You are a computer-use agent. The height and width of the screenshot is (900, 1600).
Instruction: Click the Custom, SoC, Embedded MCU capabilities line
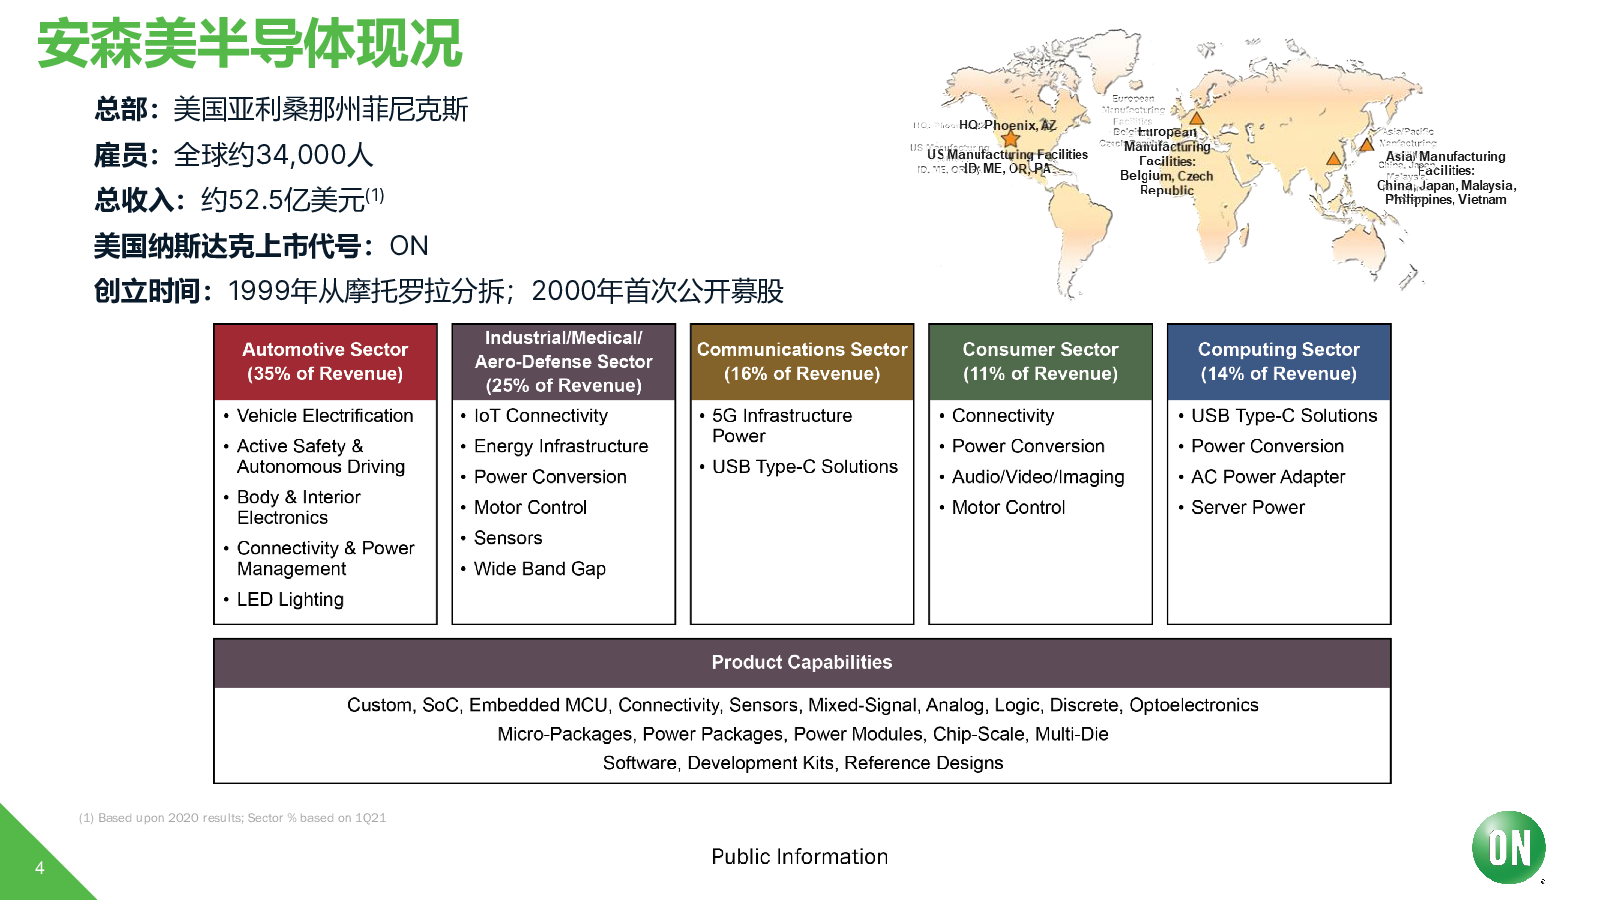[802, 705]
